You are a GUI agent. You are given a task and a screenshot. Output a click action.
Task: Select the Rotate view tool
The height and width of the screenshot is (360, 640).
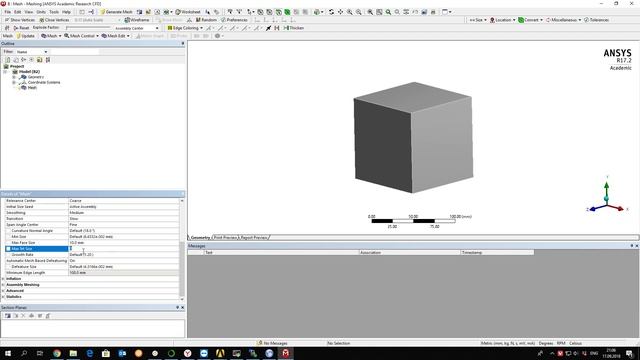coord(331,12)
